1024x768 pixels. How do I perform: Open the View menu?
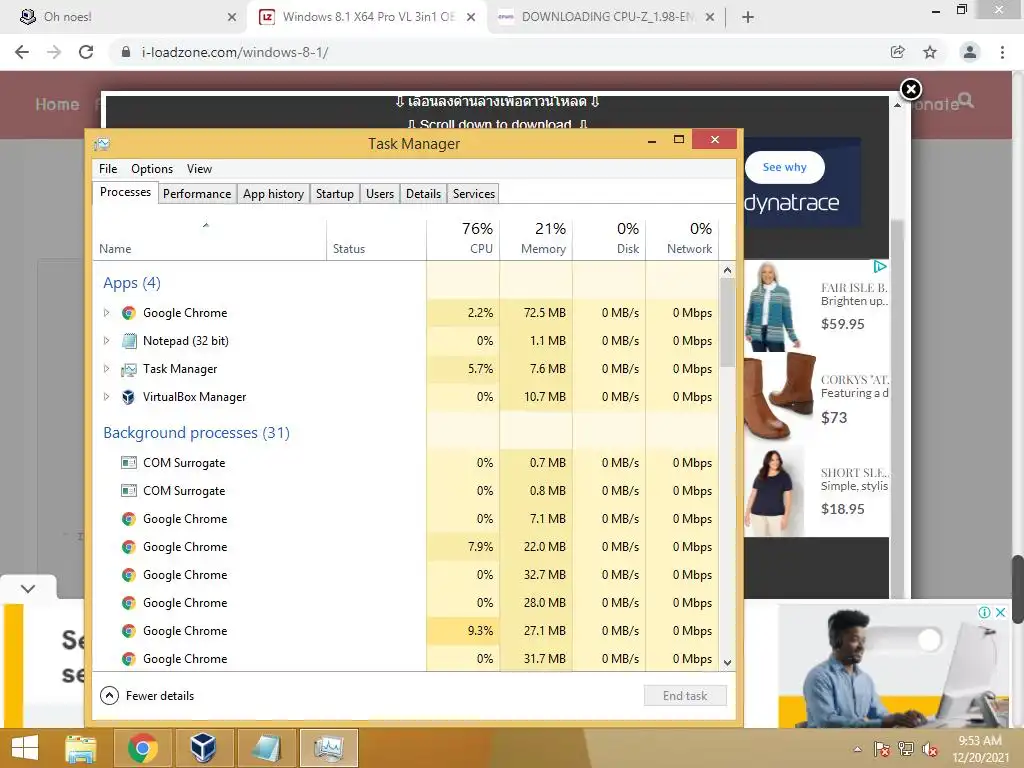pos(199,168)
